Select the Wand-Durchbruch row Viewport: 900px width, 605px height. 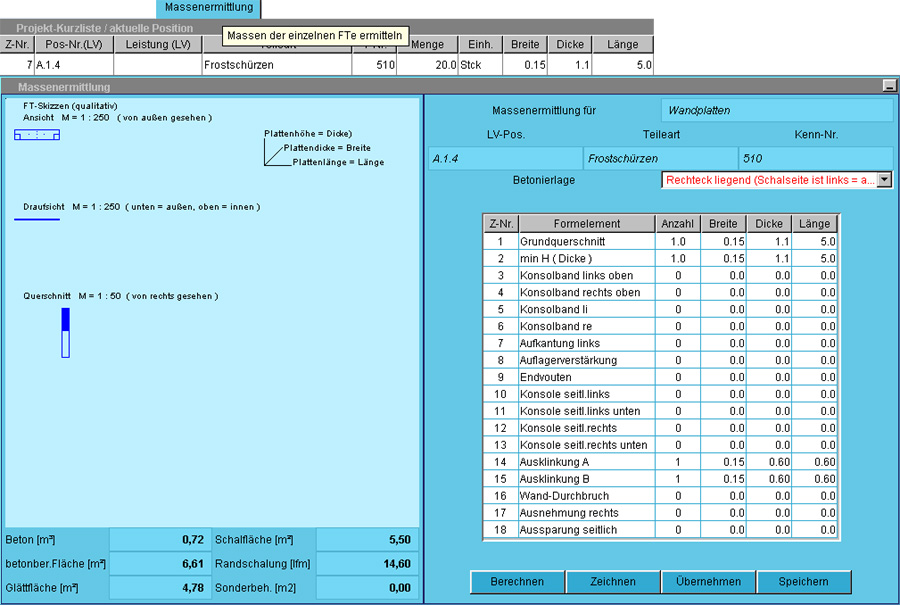[x=661, y=495]
